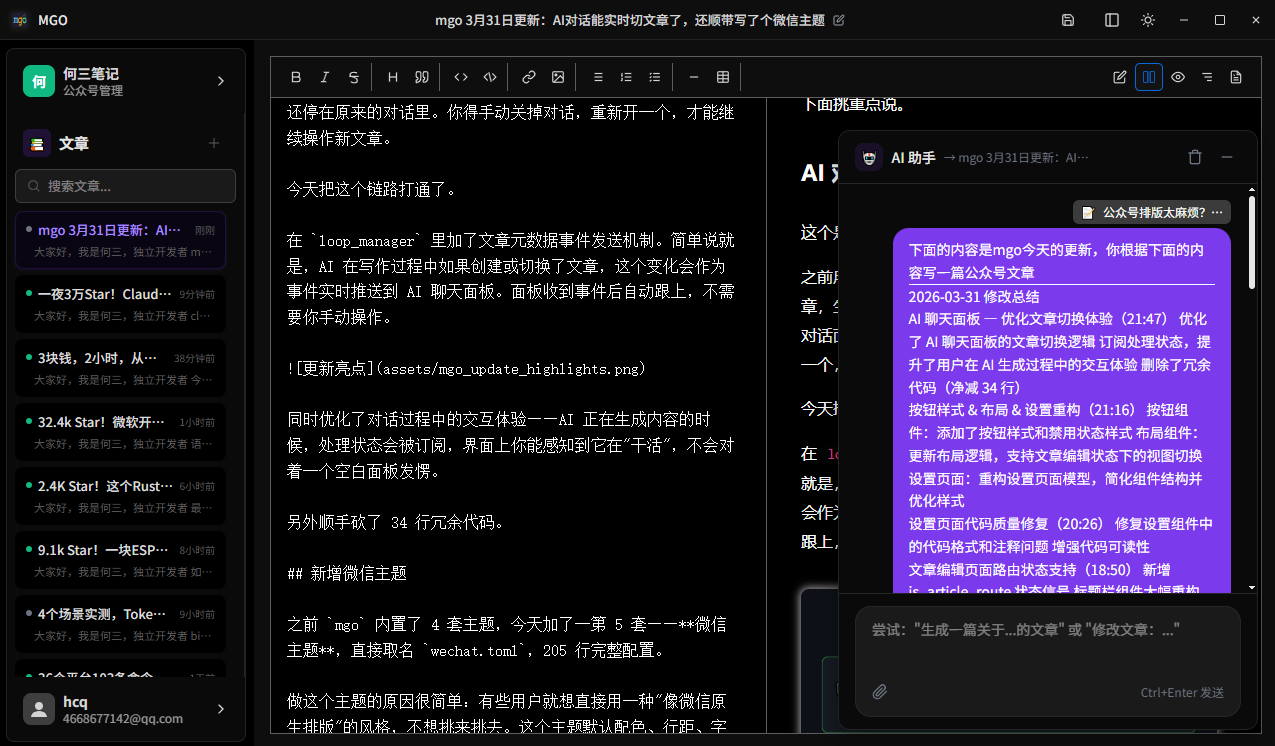Insert an image via the toolbar icon
The width and height of the screenshot is (1275, 746).
pos(557,77)
